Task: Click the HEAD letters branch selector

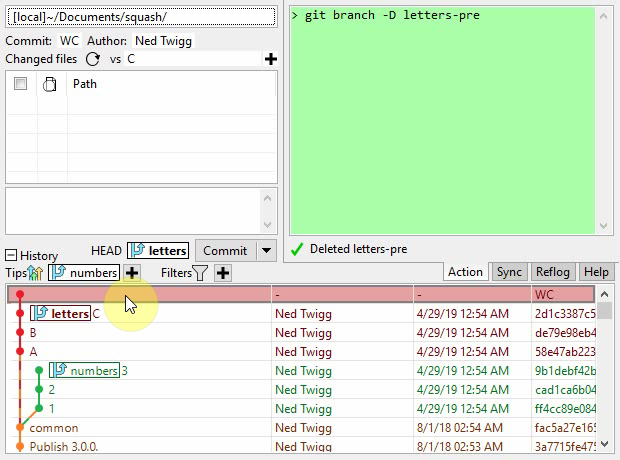Action: click(157, 251)
